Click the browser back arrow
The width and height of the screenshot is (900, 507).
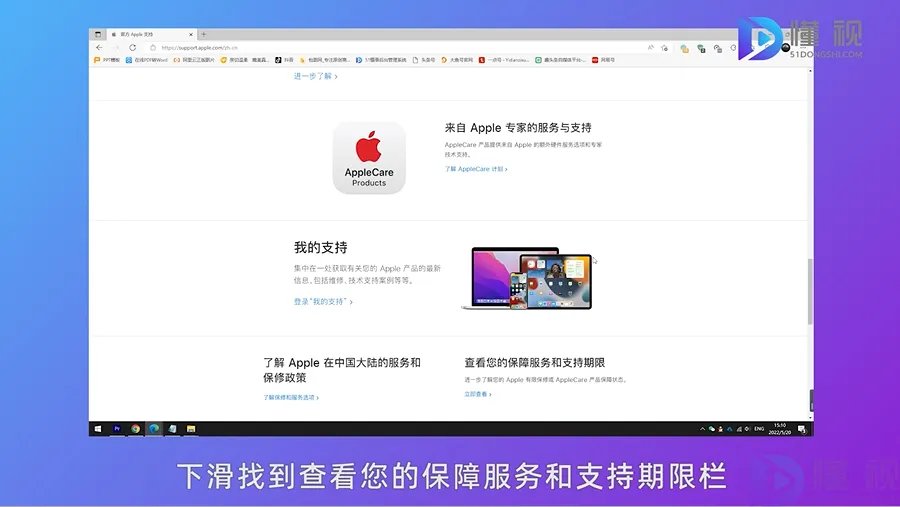[99, 48]
